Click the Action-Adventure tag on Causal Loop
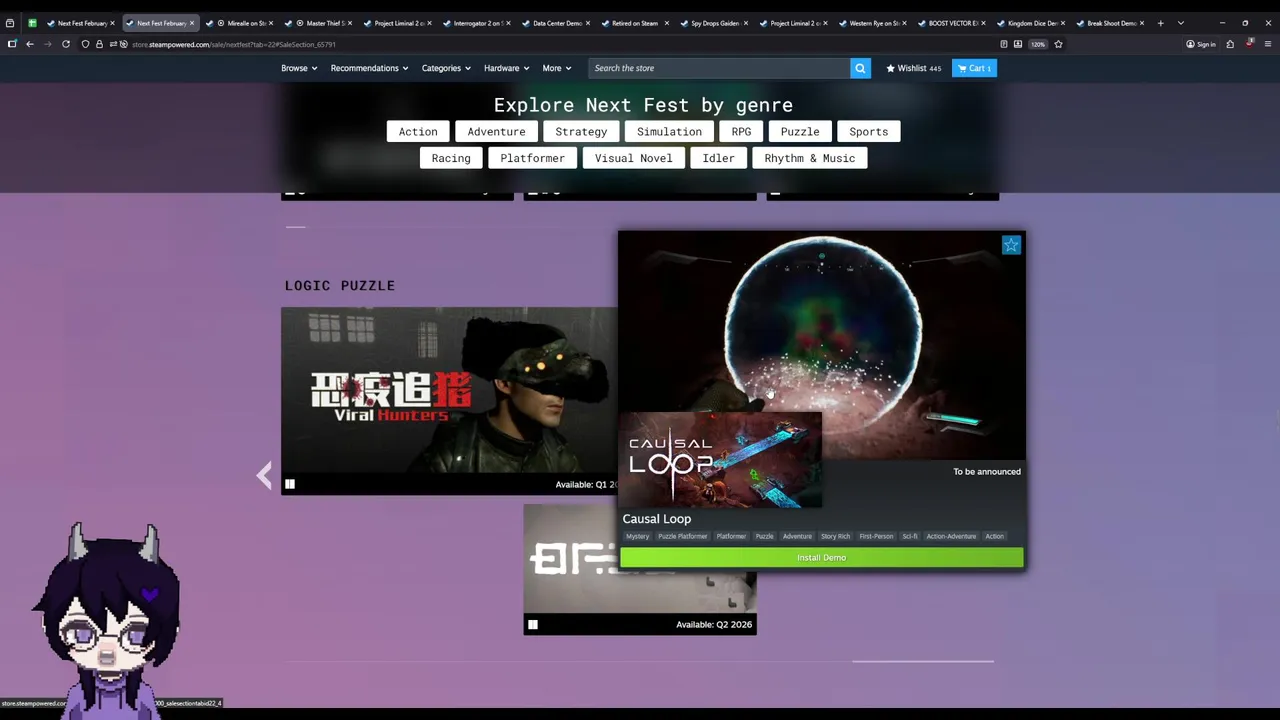 [951, 536]
